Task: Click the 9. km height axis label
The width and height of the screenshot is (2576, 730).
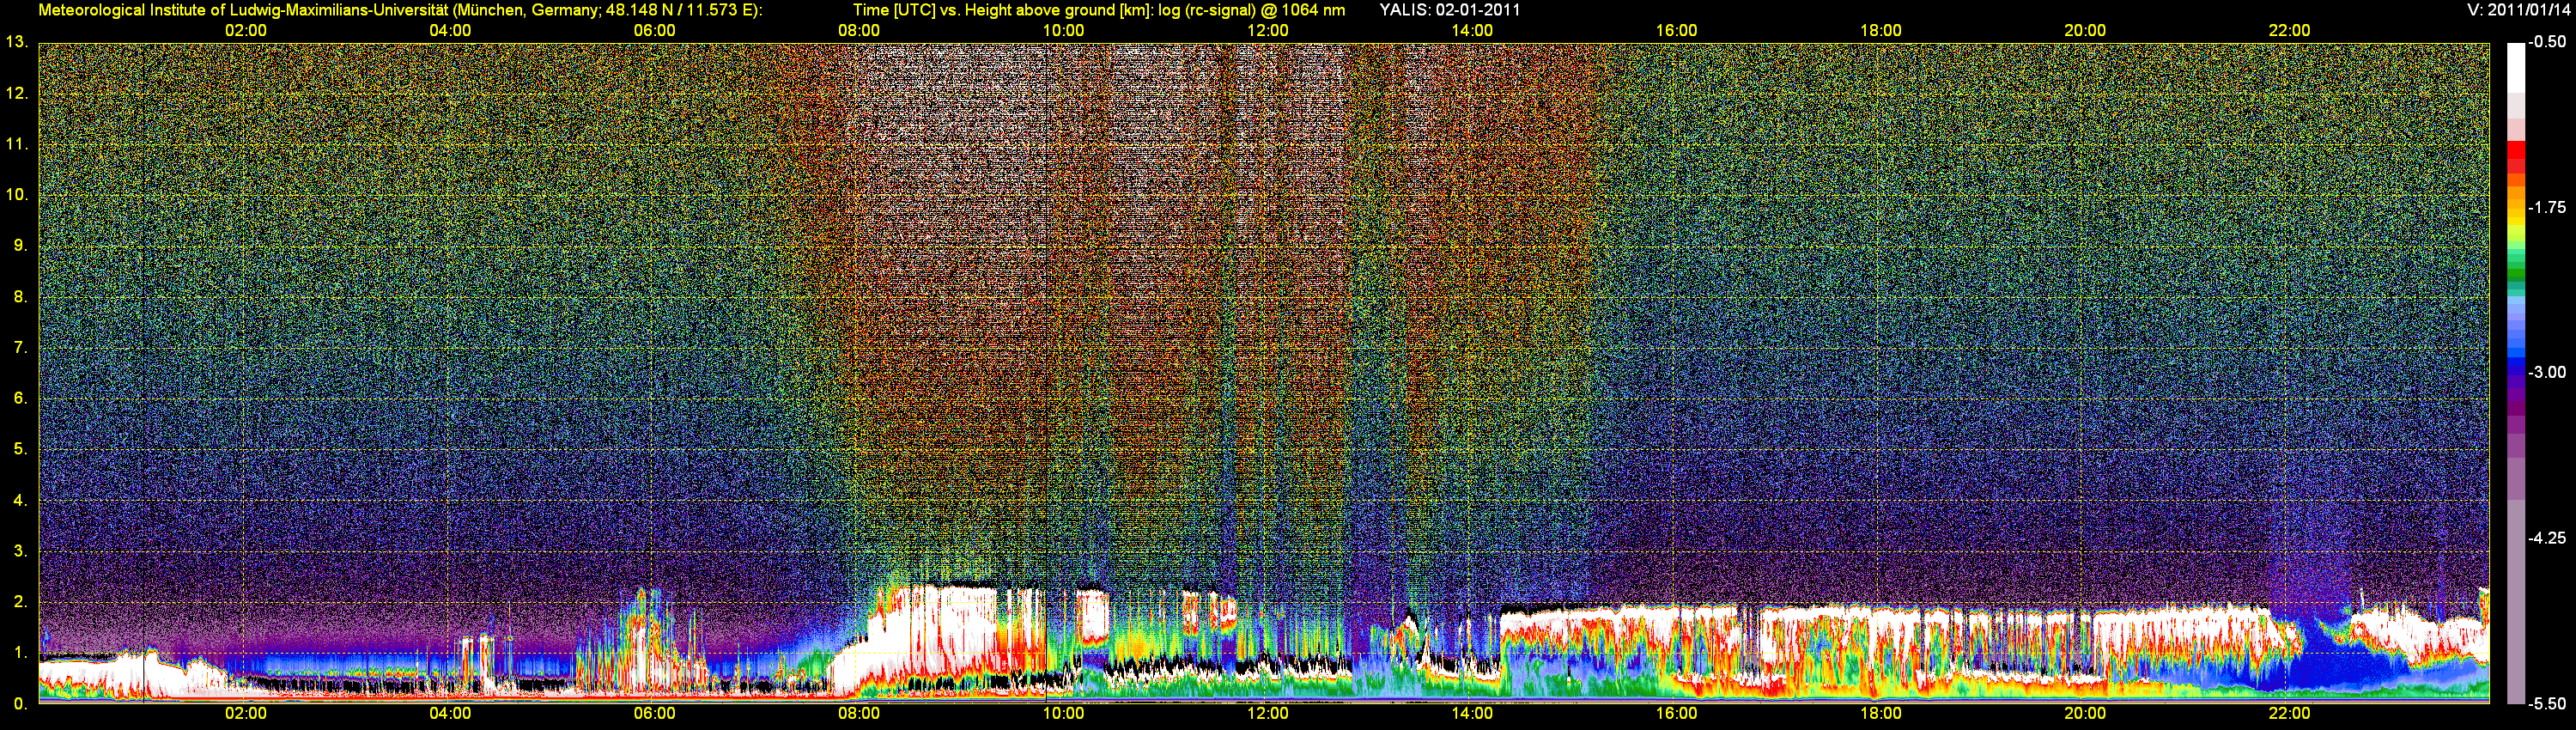Action: pyautogui.click(x=20, y=246)
